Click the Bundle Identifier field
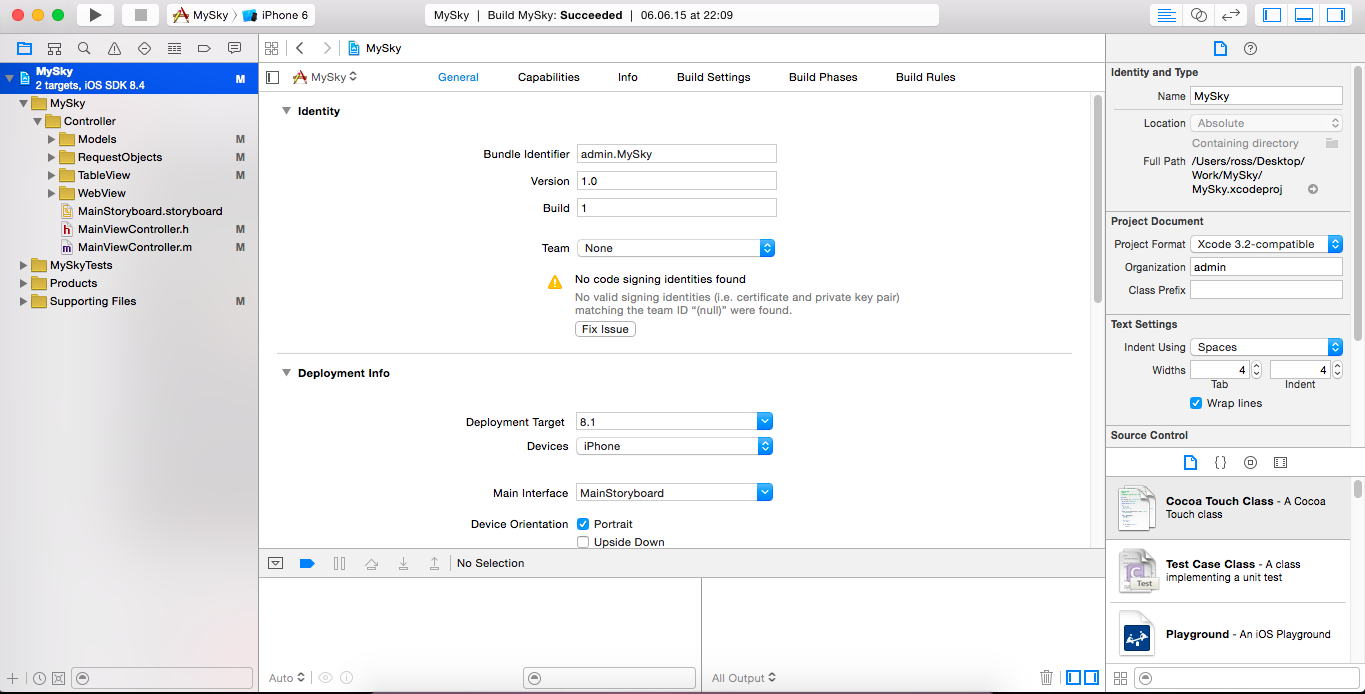Screen dimensions: 1365x694 676,154
